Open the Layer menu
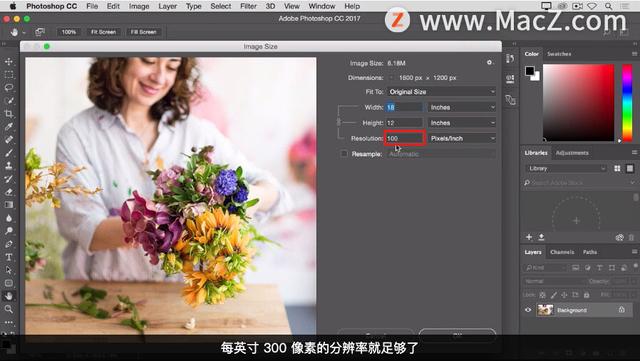This screenshot has height=361, width=640. 167,6
